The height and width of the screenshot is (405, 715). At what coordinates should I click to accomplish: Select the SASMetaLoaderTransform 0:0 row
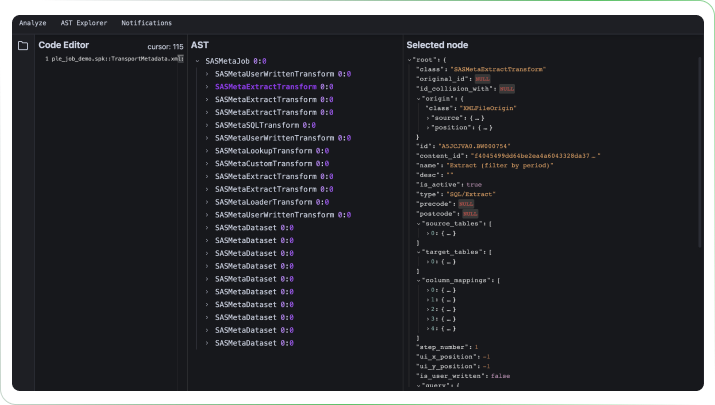pos(272,202)
